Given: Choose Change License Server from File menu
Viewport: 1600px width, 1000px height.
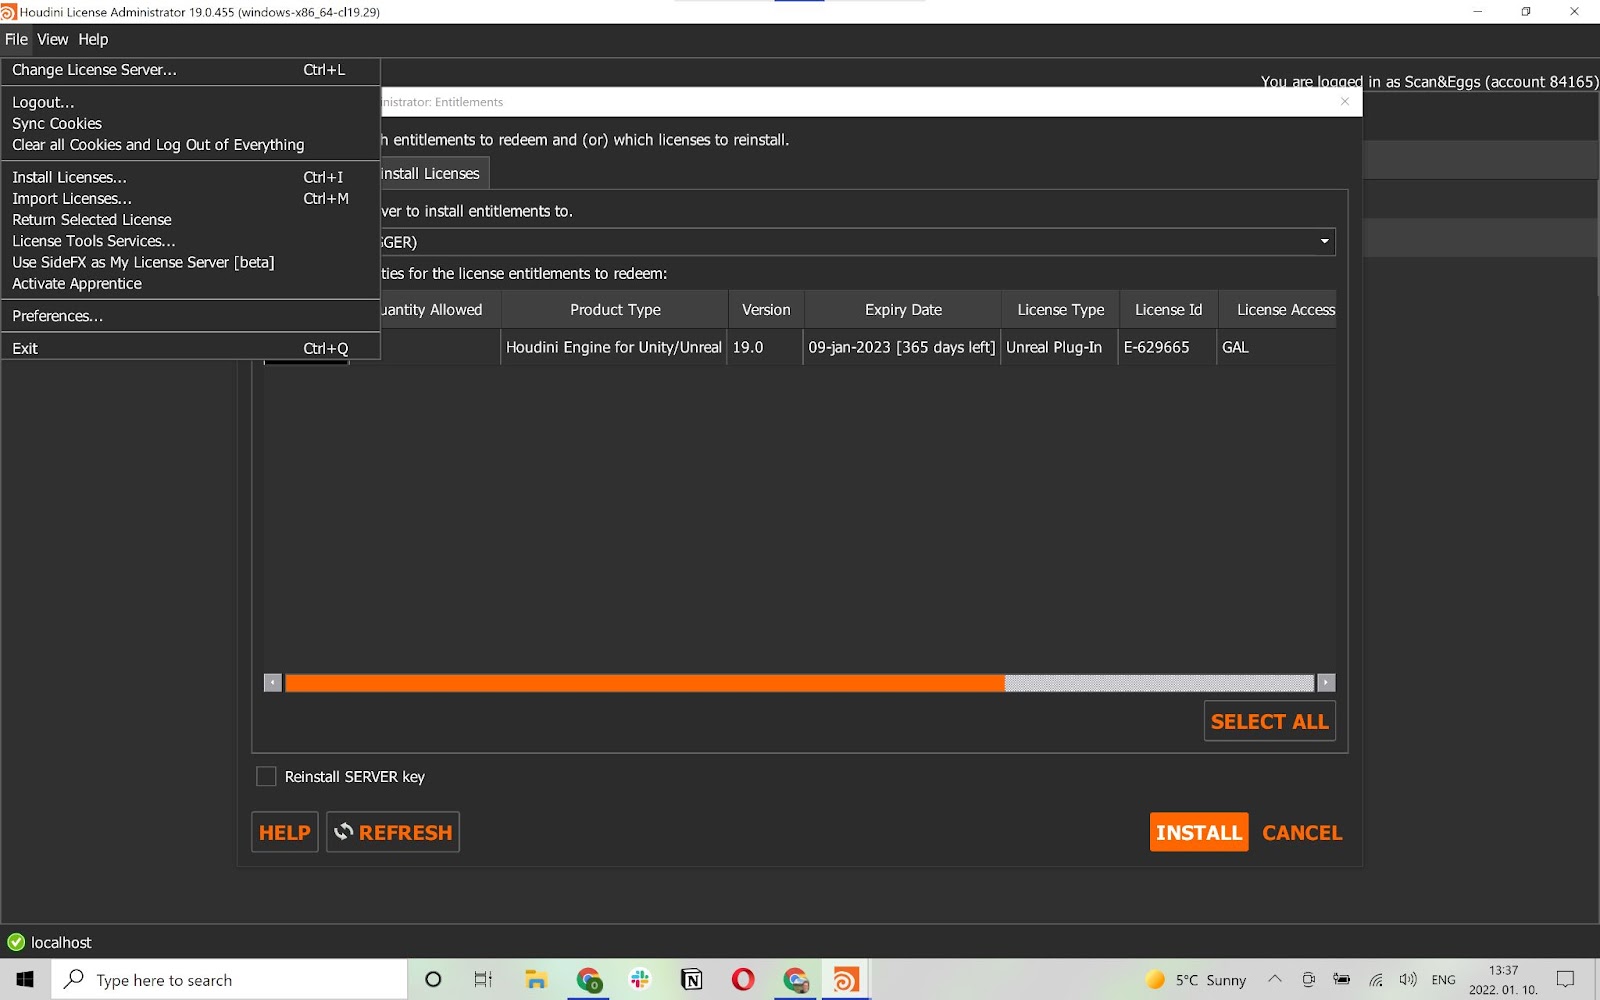Looking at the screenshot, I should 190,70.
